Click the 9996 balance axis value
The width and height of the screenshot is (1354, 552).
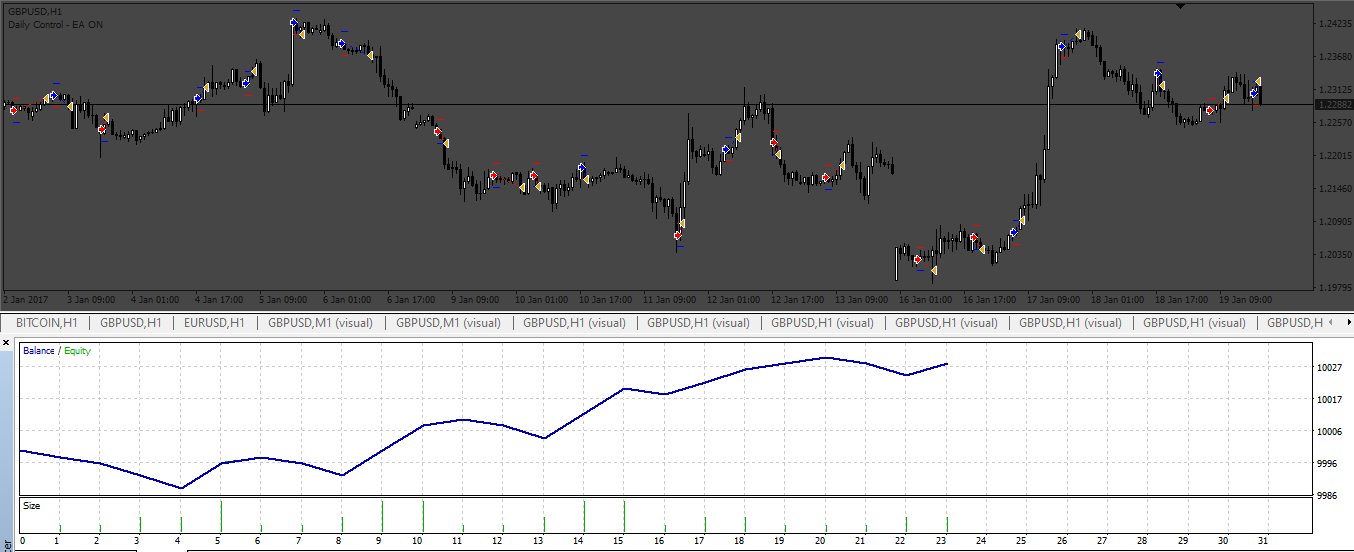pyautogui.click(x=1328, y=464)
